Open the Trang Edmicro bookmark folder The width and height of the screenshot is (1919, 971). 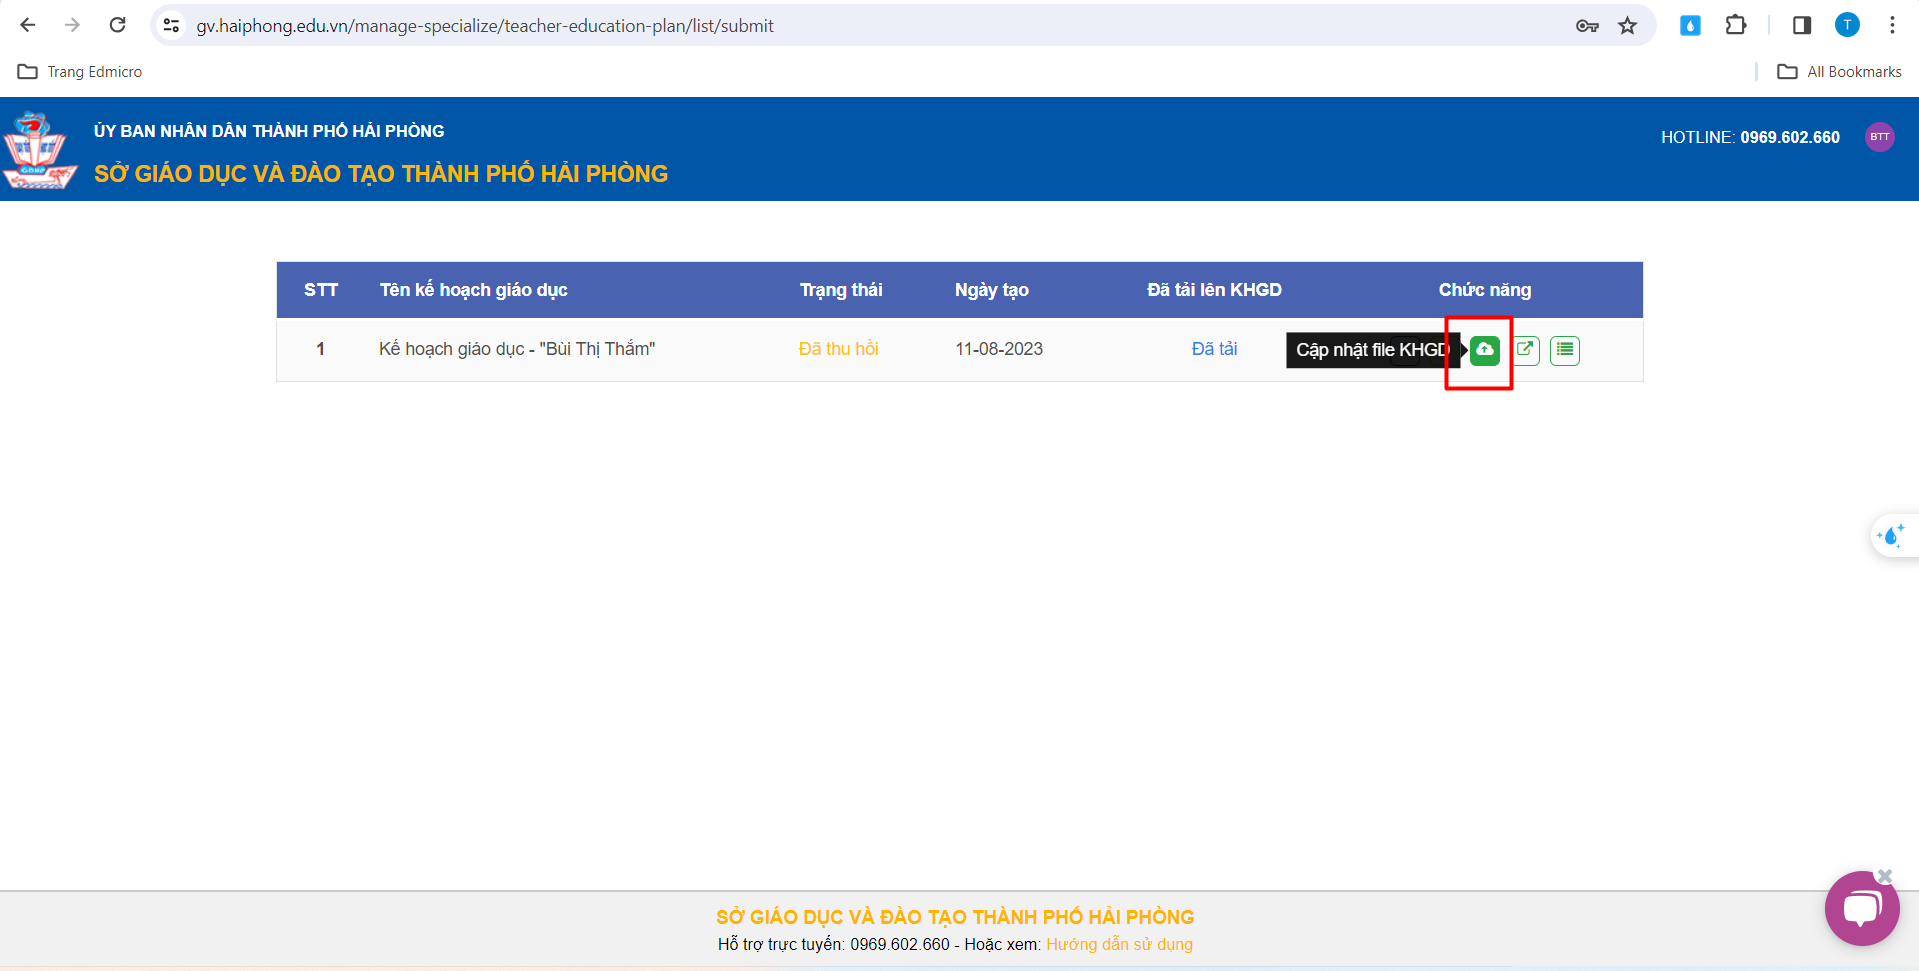tap(80, 72)
